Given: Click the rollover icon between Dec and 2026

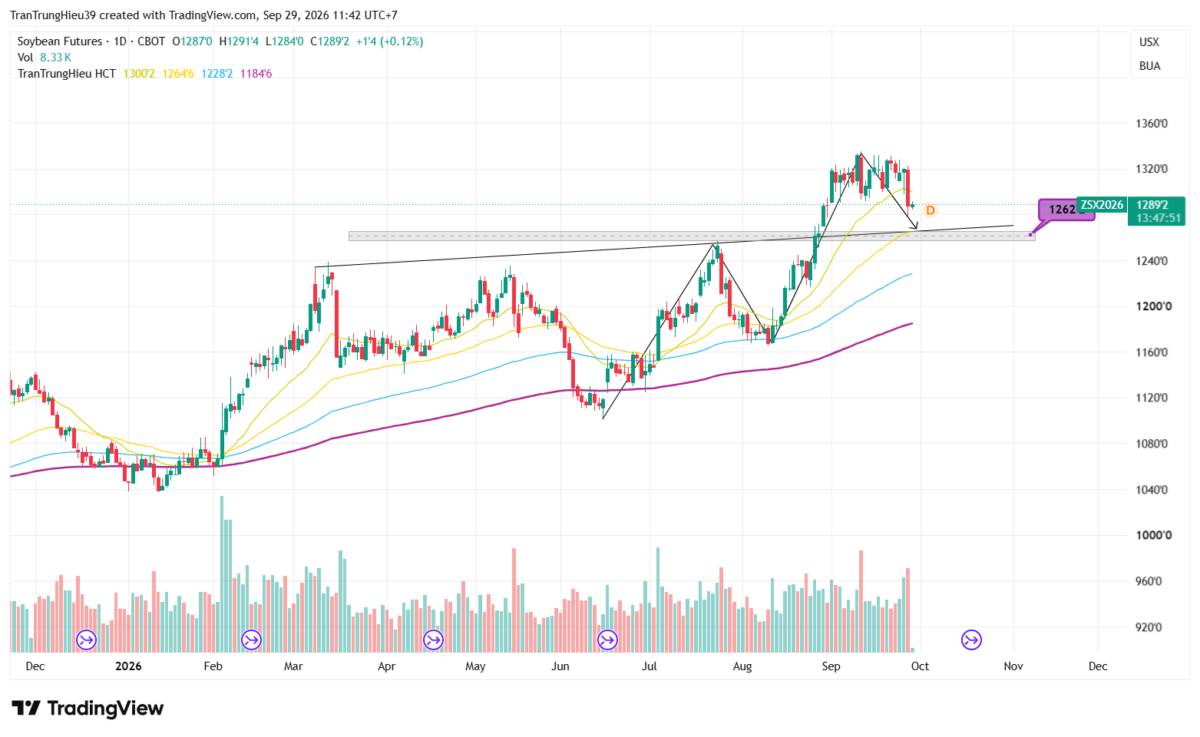Looking at the screenshot, I should 86,639.
